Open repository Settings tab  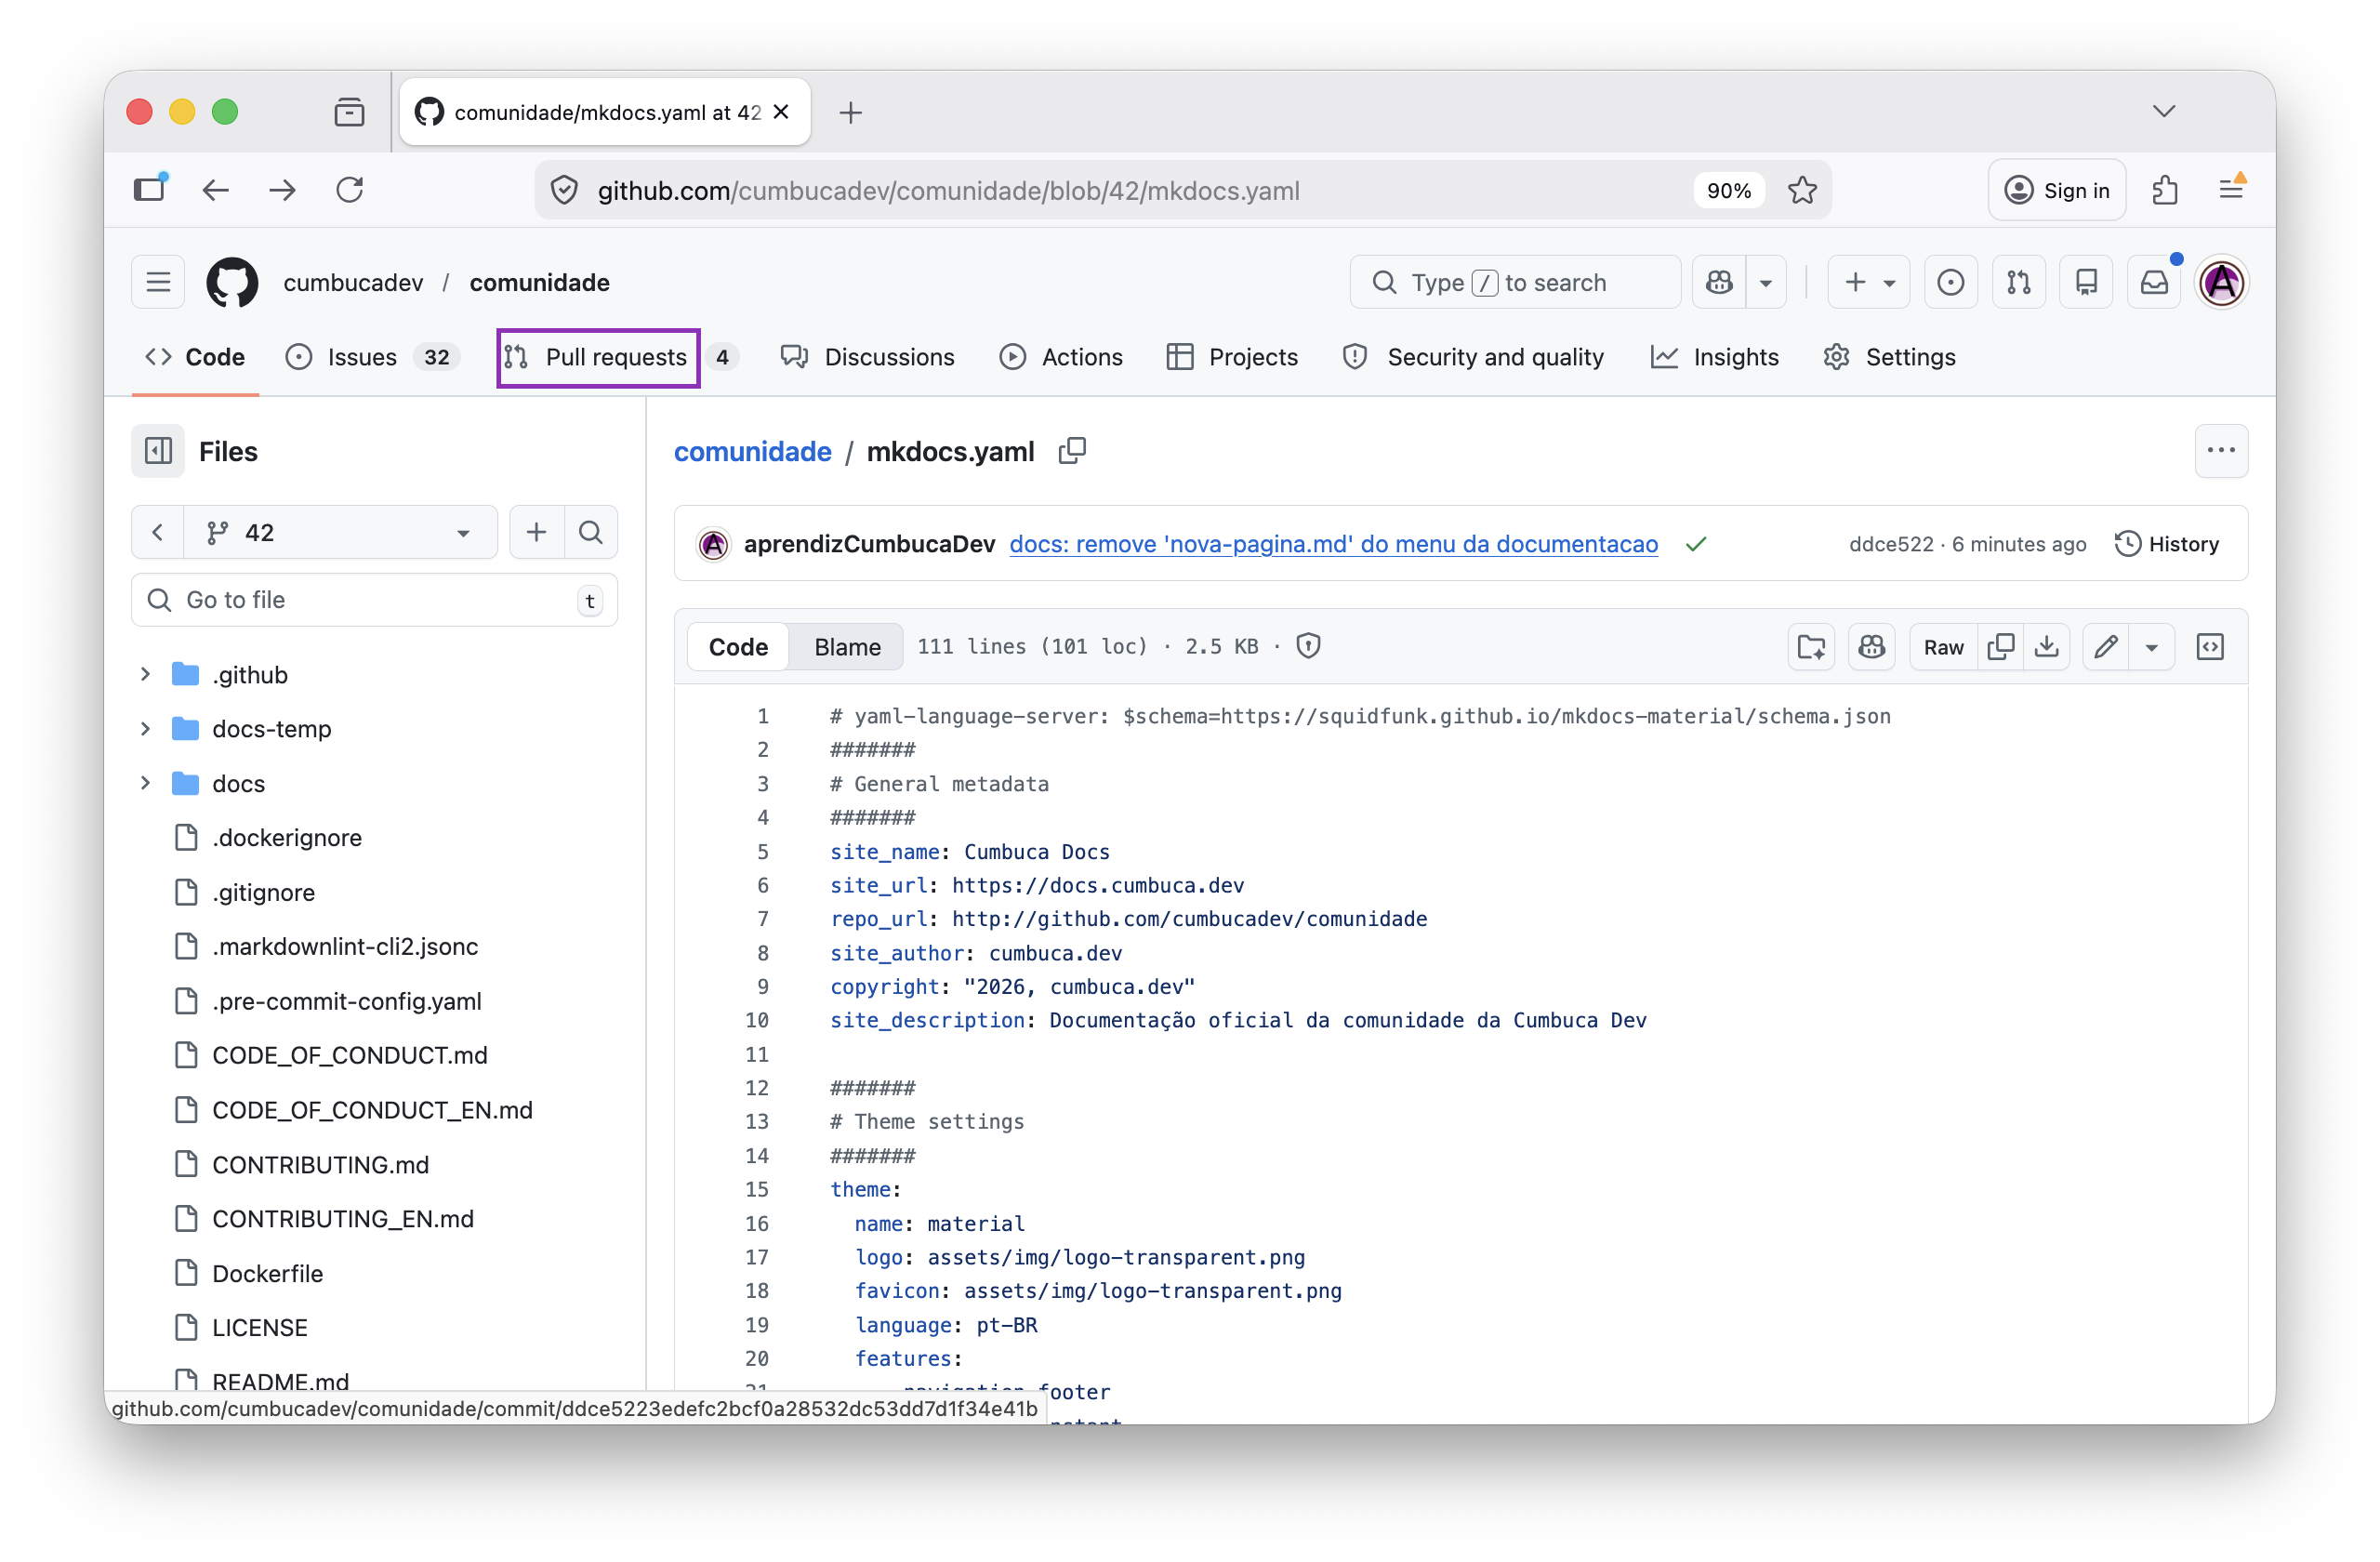click(x=1889, y=357)
